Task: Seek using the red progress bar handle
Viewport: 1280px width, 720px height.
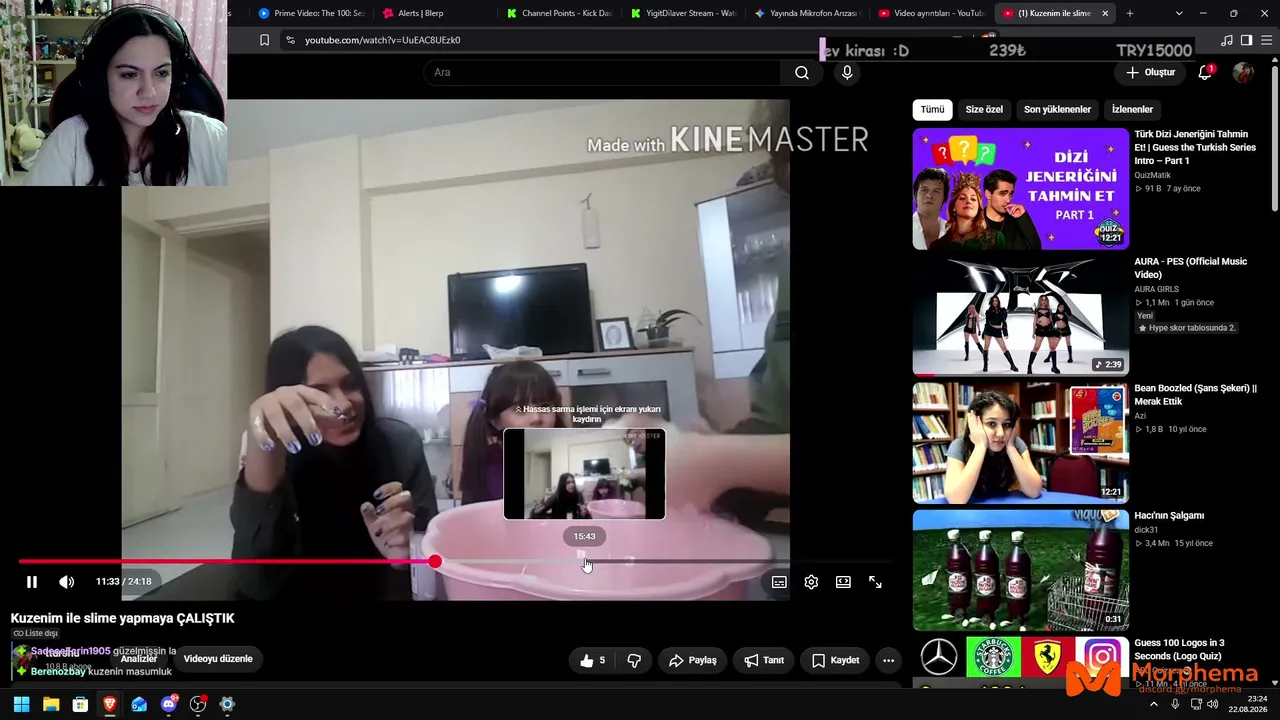Action: point(435,562)
